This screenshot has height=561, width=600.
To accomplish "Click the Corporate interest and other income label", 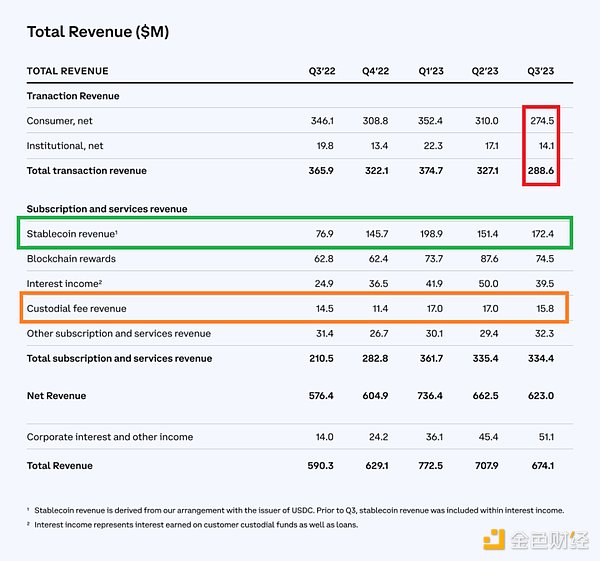I will [110, 437].
